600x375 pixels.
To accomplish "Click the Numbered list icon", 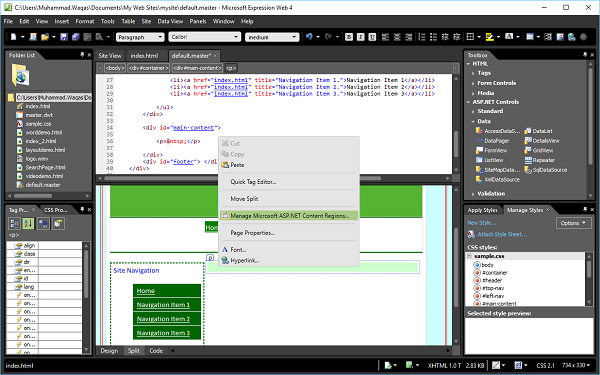I will click(x=421, y=37).
